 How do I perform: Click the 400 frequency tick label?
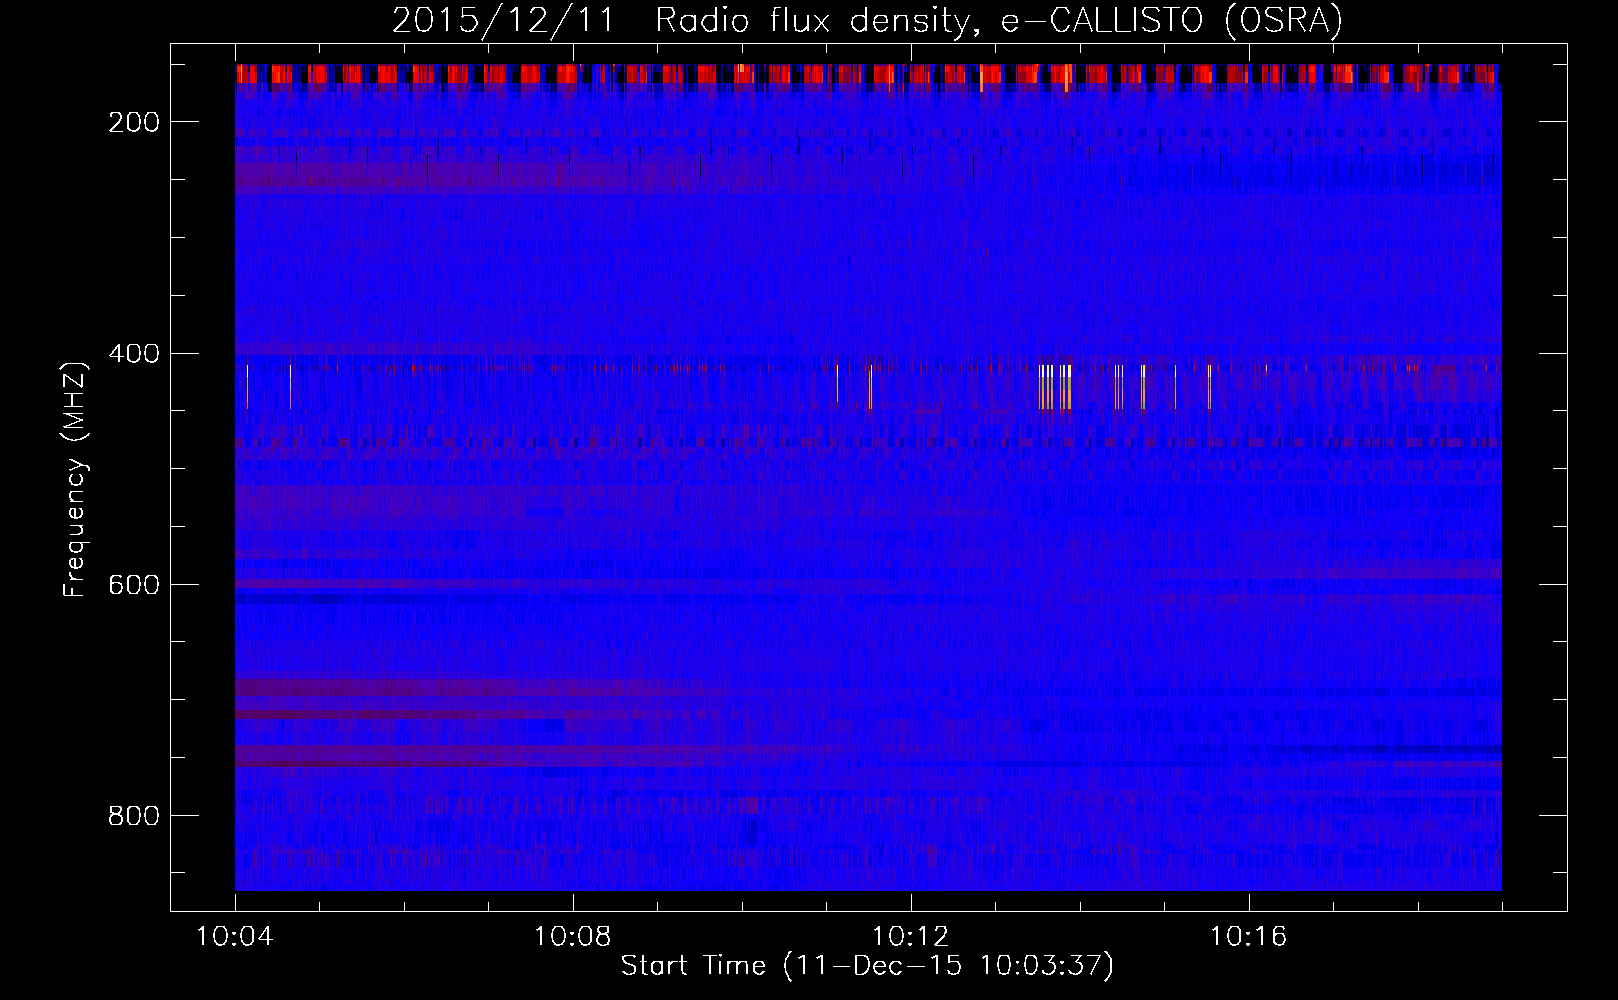[x=134, y=354]
